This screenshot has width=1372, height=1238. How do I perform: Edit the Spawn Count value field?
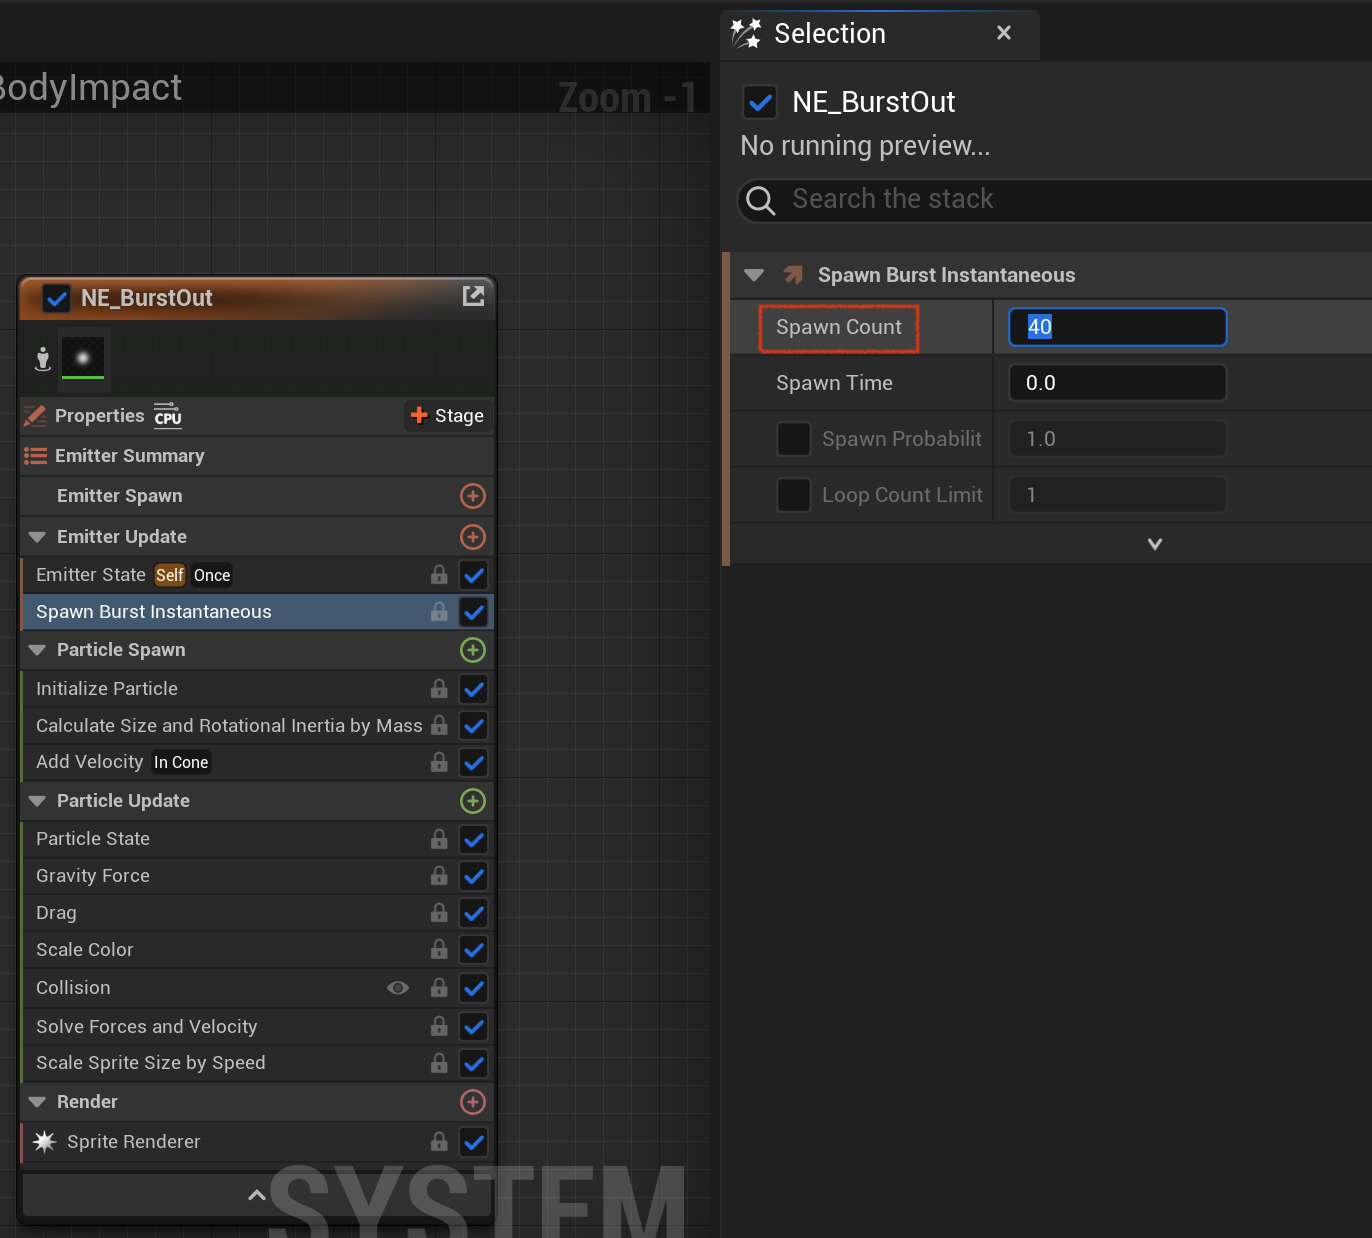(x=1118, y=327)
